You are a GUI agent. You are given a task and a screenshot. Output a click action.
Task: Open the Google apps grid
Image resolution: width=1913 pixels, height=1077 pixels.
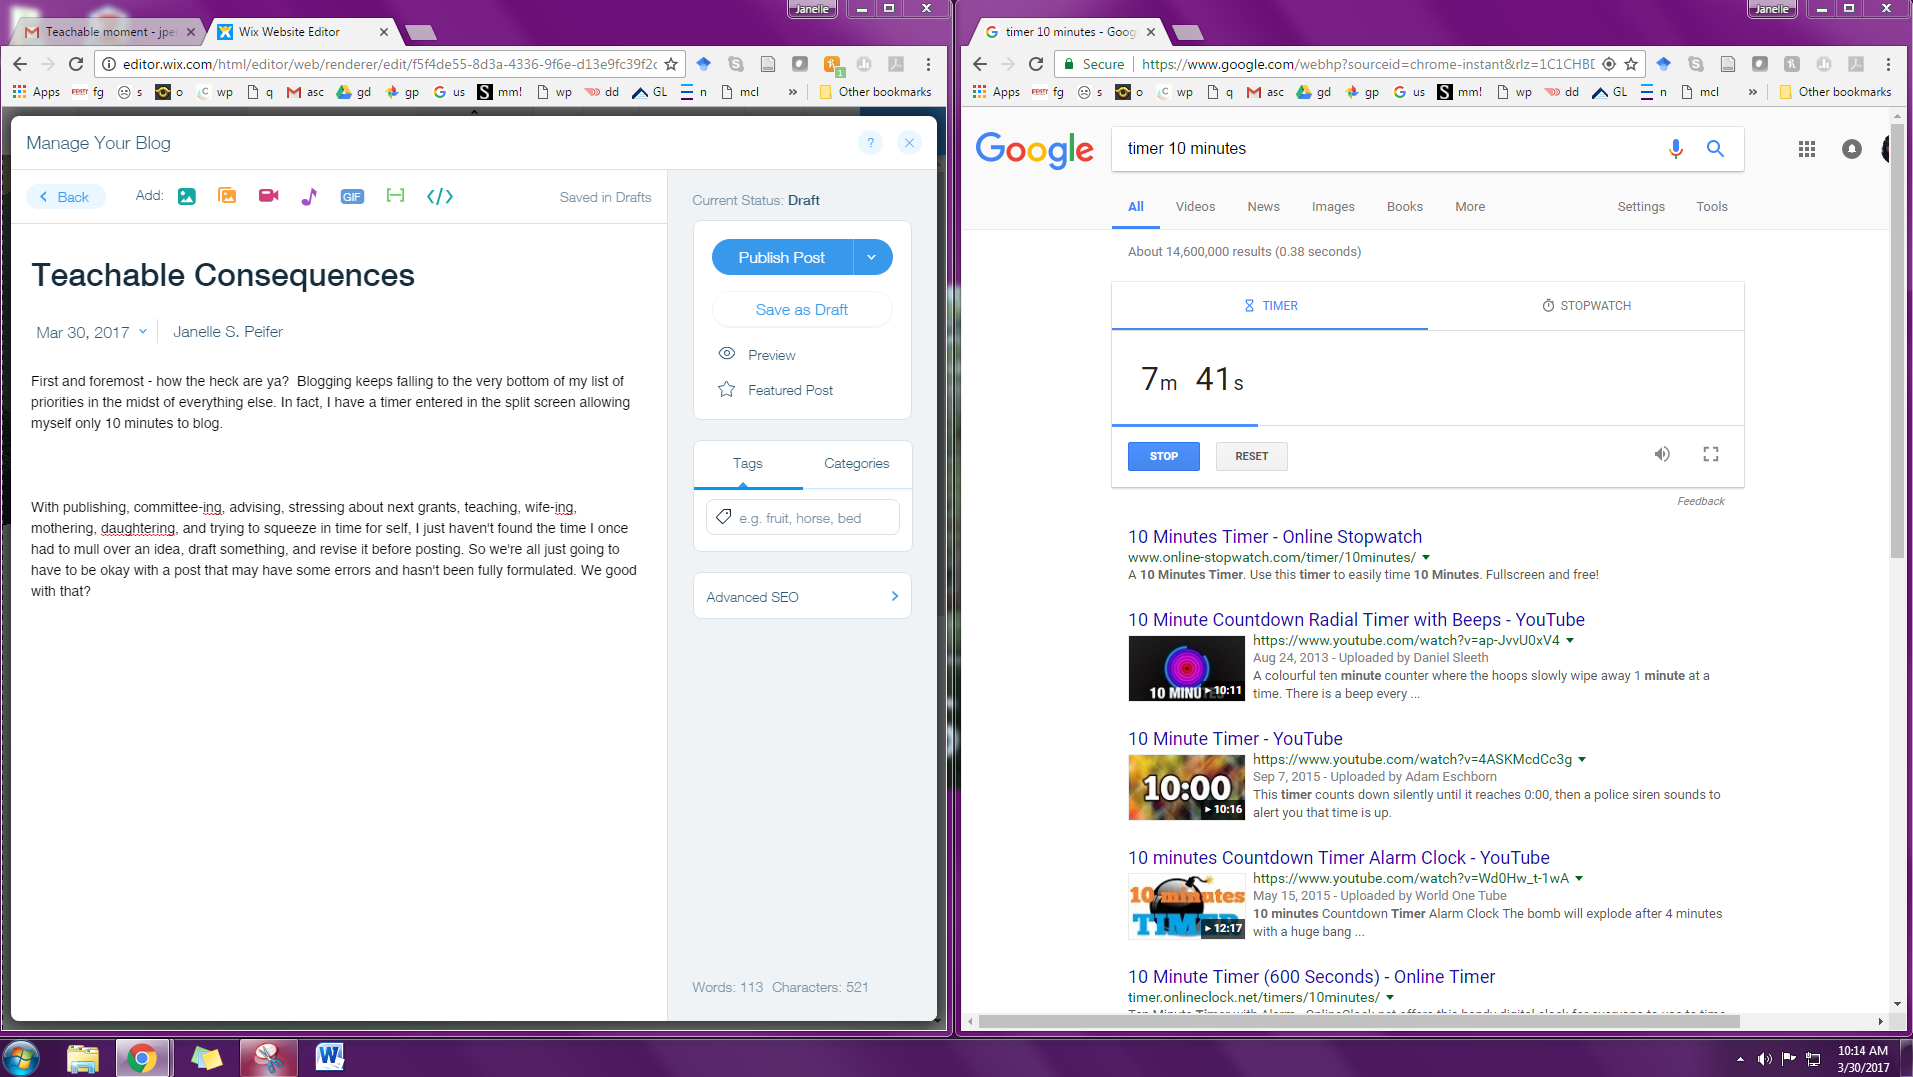tap(1806, 149)
